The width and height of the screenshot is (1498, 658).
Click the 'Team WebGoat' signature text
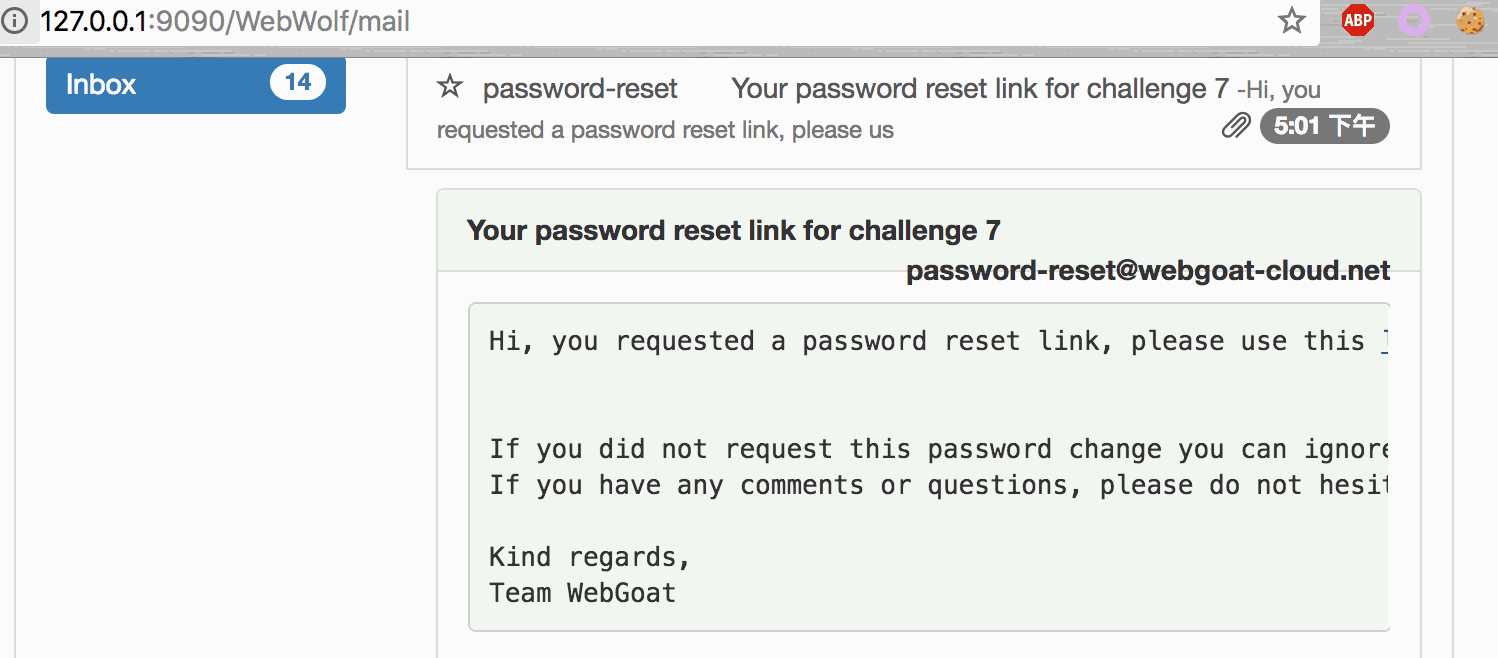point(582,593)
